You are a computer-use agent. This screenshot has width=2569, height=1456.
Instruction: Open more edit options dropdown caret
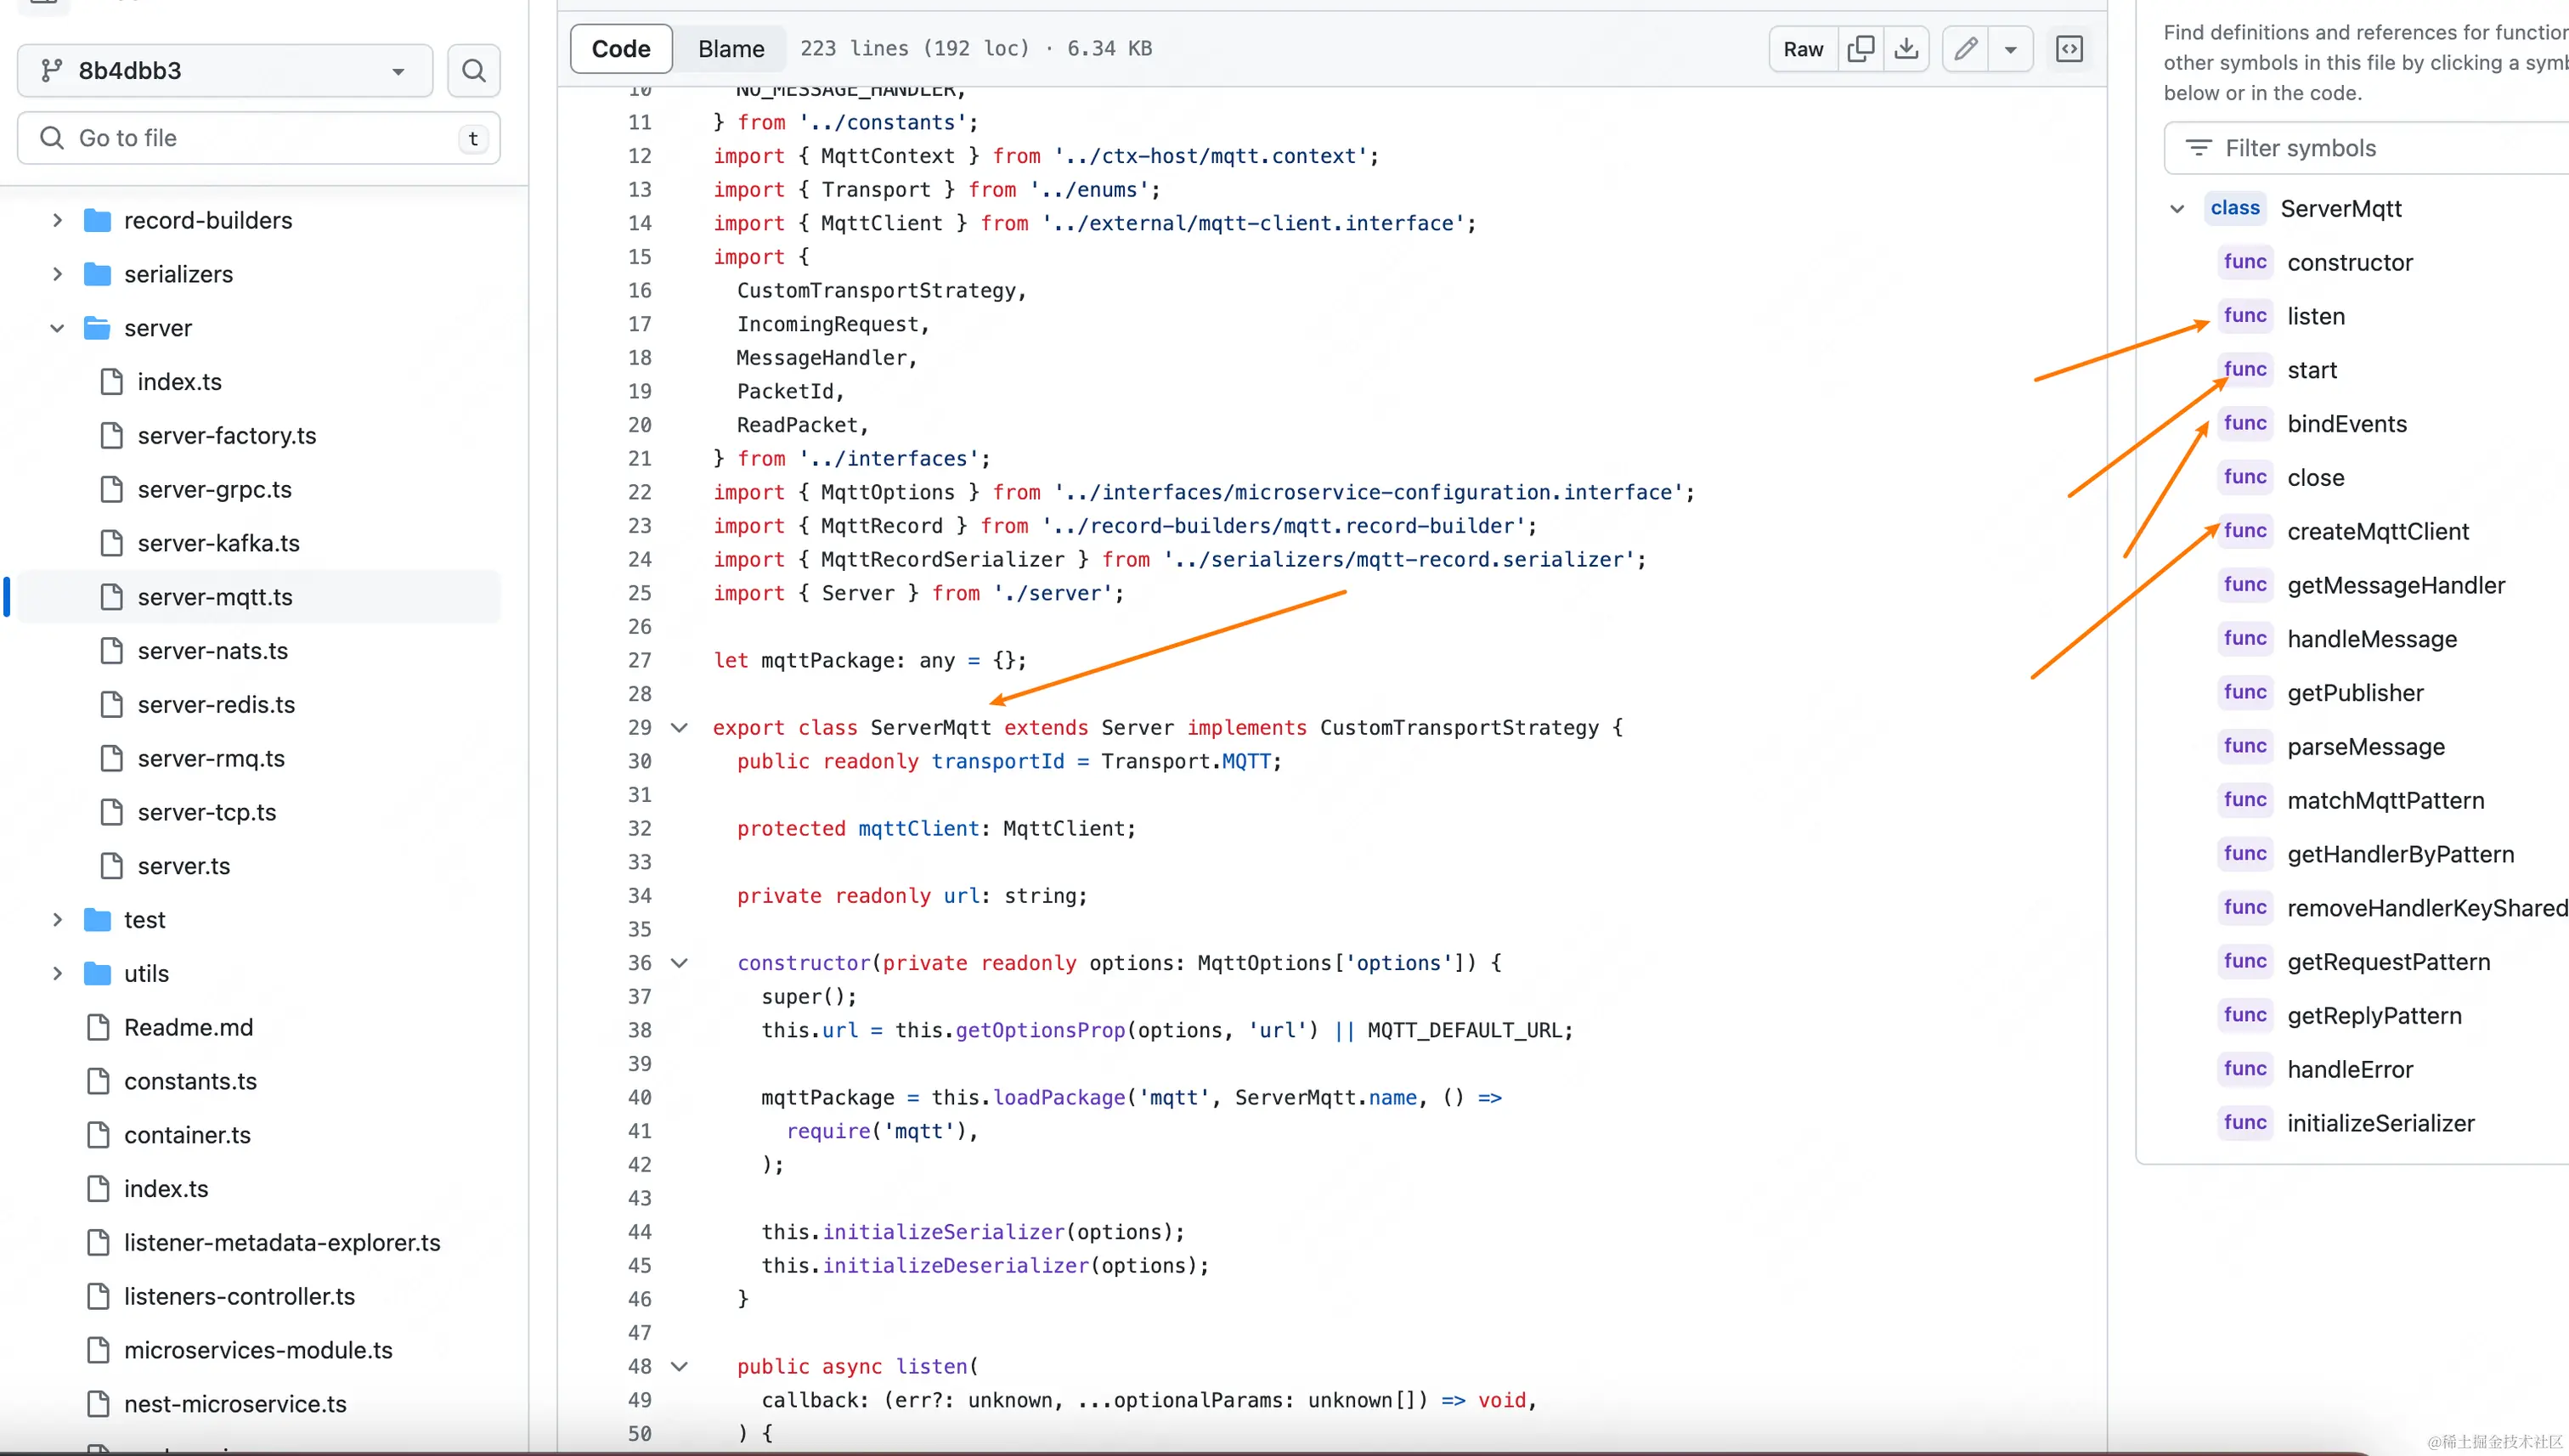[2011, 49]
